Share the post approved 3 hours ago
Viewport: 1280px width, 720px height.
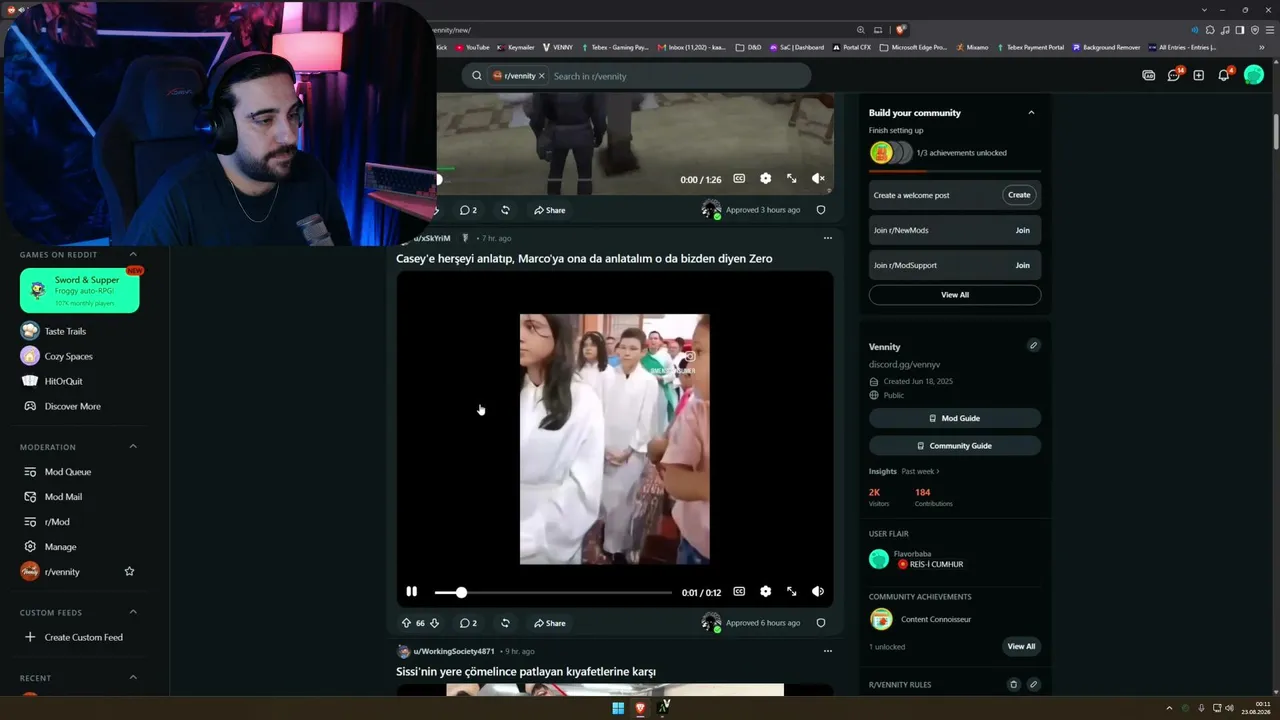tap(550, 210)
